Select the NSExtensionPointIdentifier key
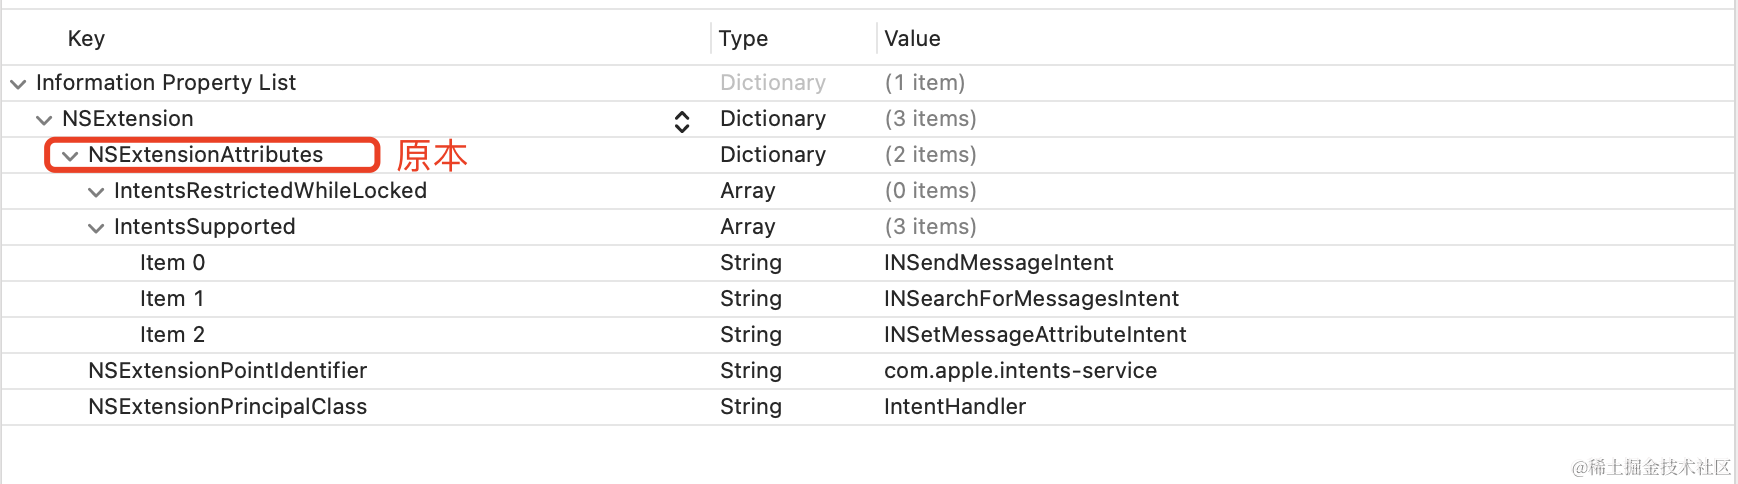Screen dimensions: 1738x484 tap(227, 371)
